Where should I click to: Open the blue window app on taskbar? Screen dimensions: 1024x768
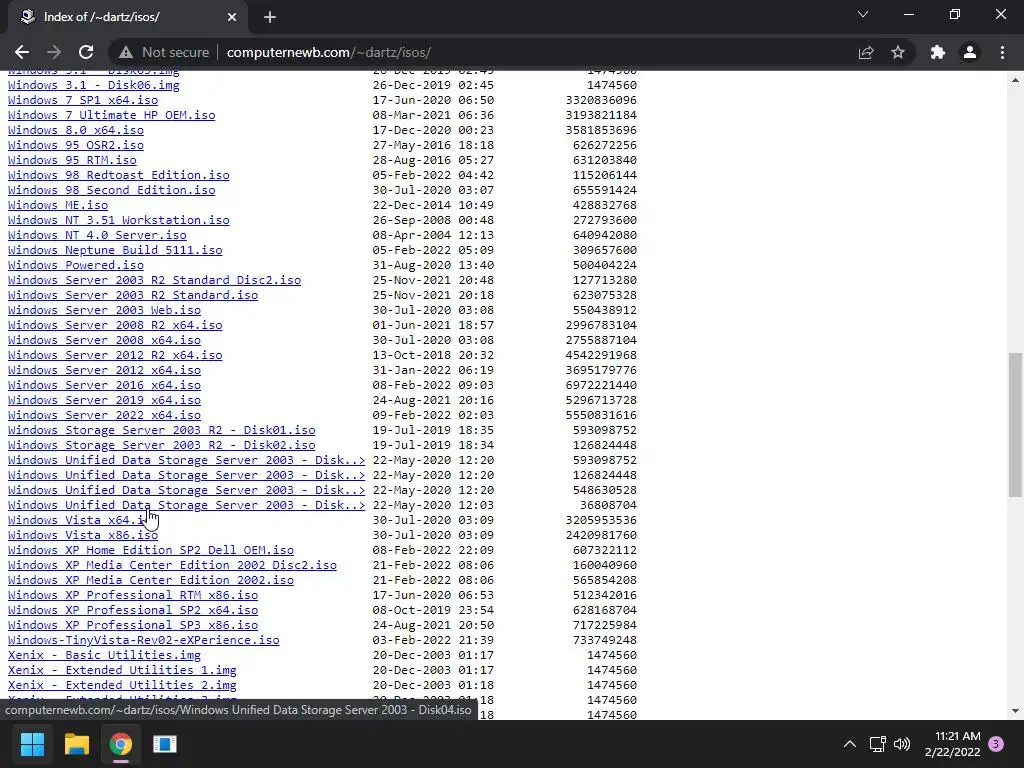(x=165, y=744)
